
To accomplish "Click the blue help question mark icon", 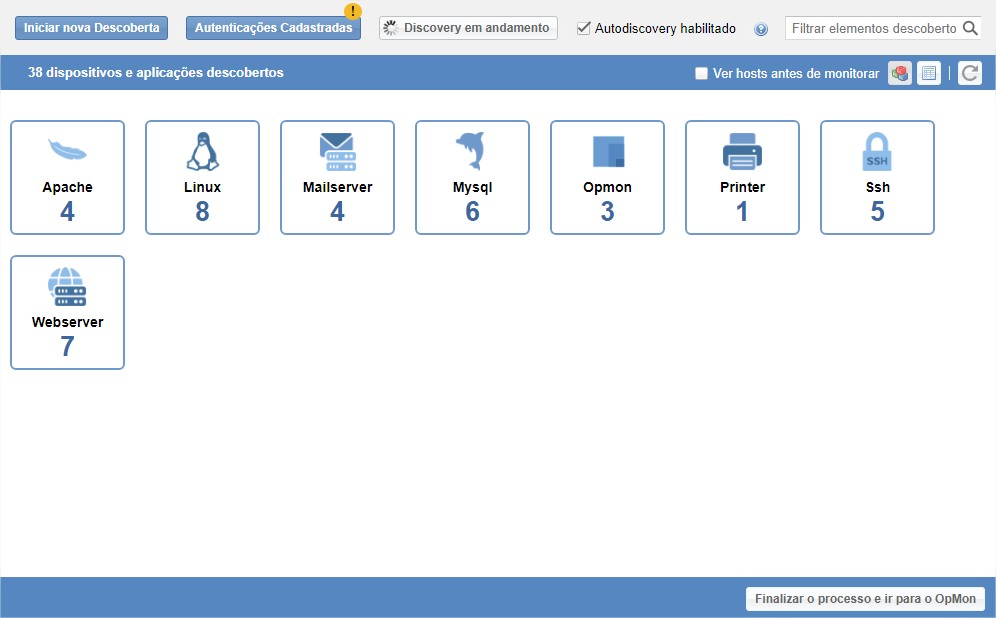I will (x=761, y=29).
